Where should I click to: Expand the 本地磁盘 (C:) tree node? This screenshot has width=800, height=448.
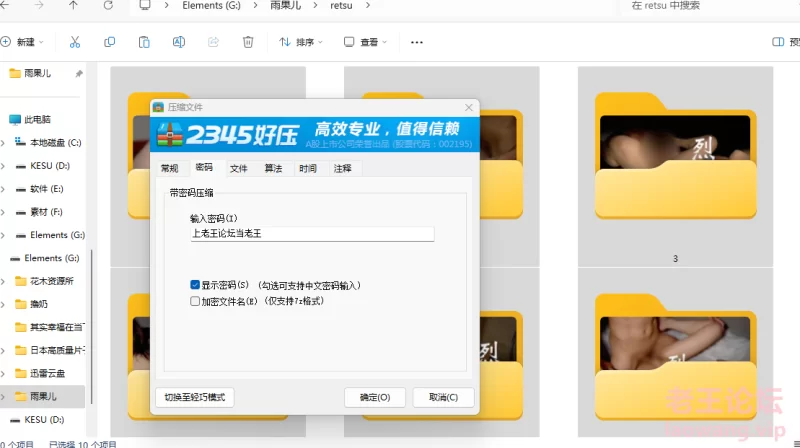tap(4, 142)
